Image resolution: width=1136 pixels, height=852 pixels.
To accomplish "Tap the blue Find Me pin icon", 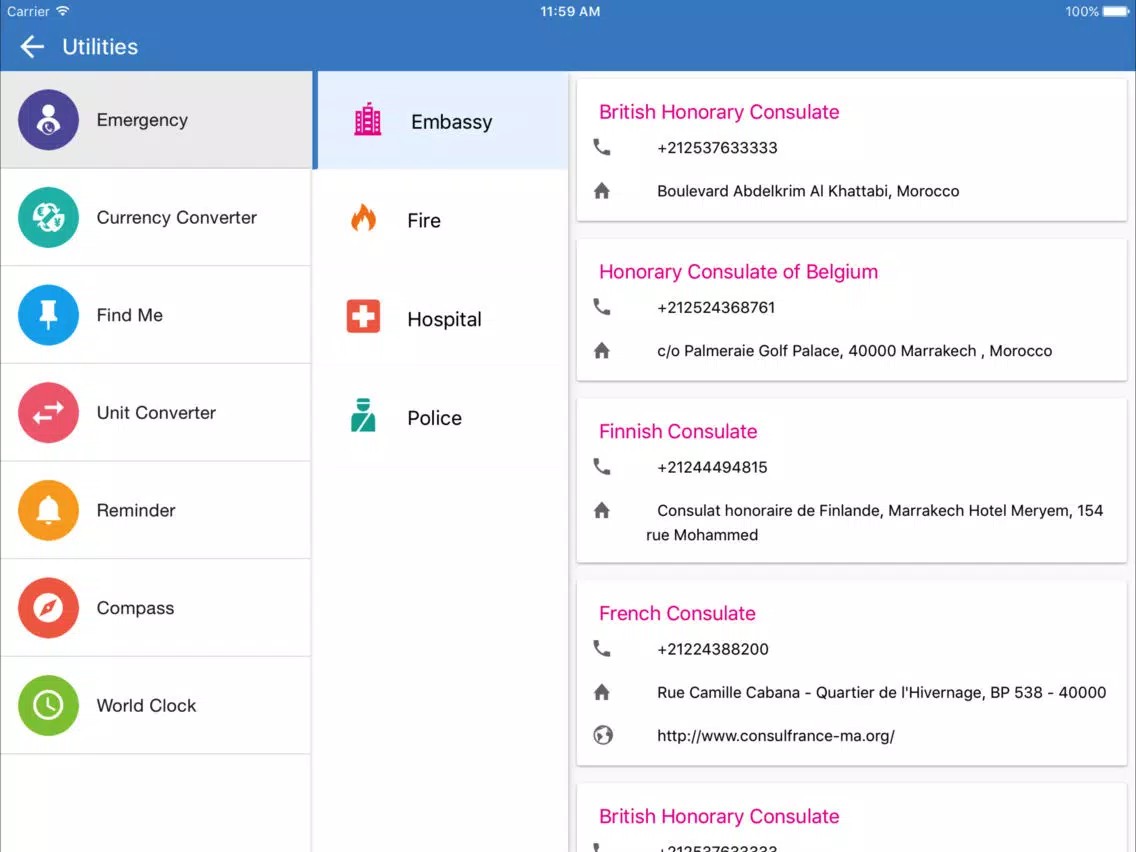I will (49, 315).
